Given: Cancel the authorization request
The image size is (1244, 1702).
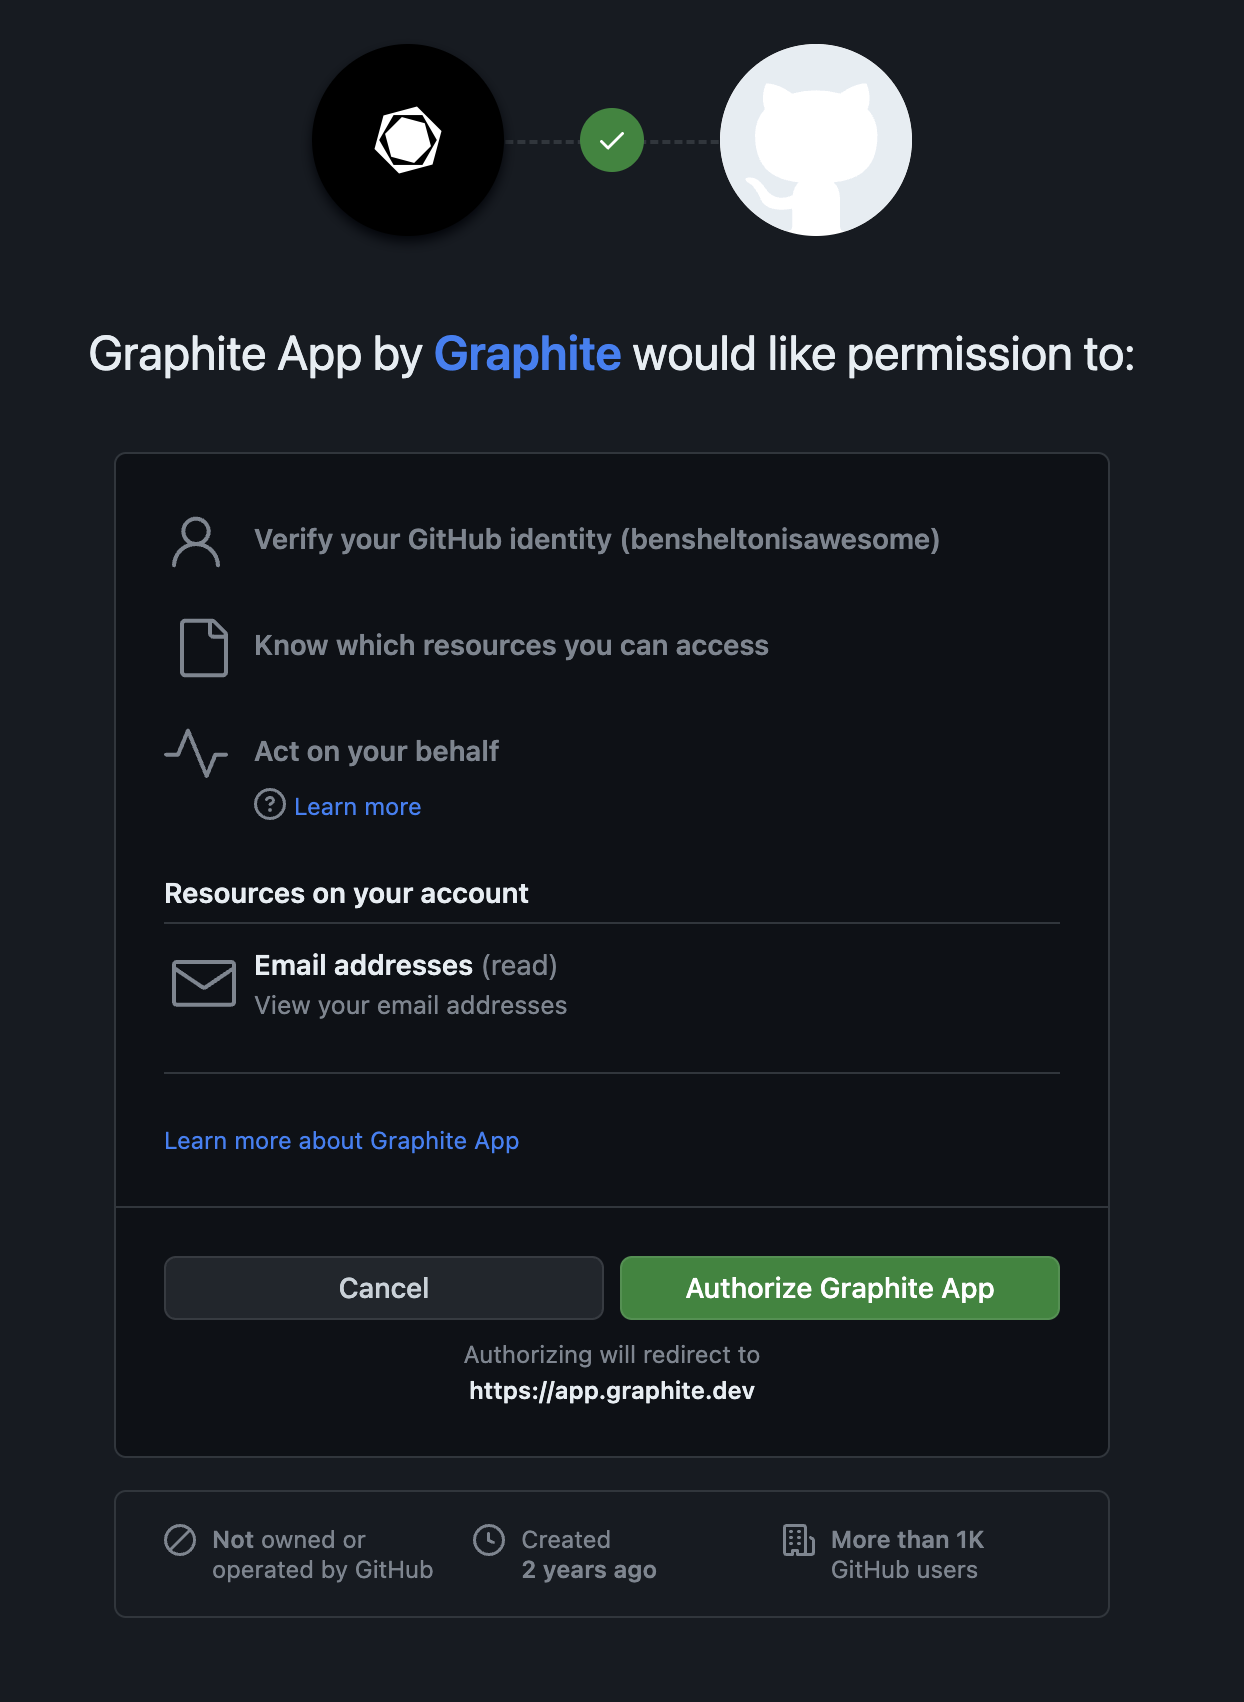Looking at the screenshot, I should click(384, 1288).
